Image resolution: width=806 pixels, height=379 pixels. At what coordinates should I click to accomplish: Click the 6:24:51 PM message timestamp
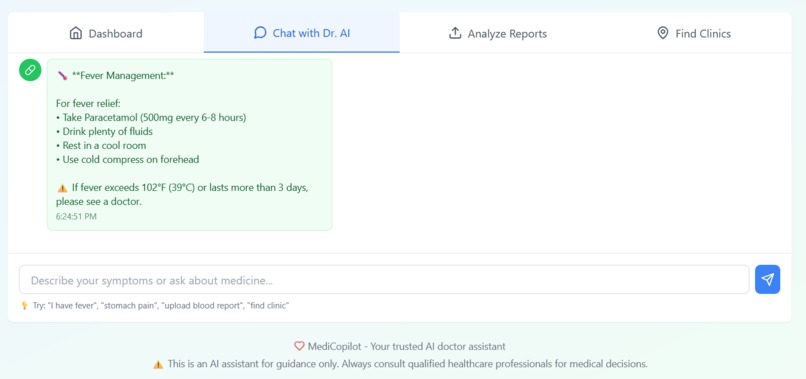(76, 216)
